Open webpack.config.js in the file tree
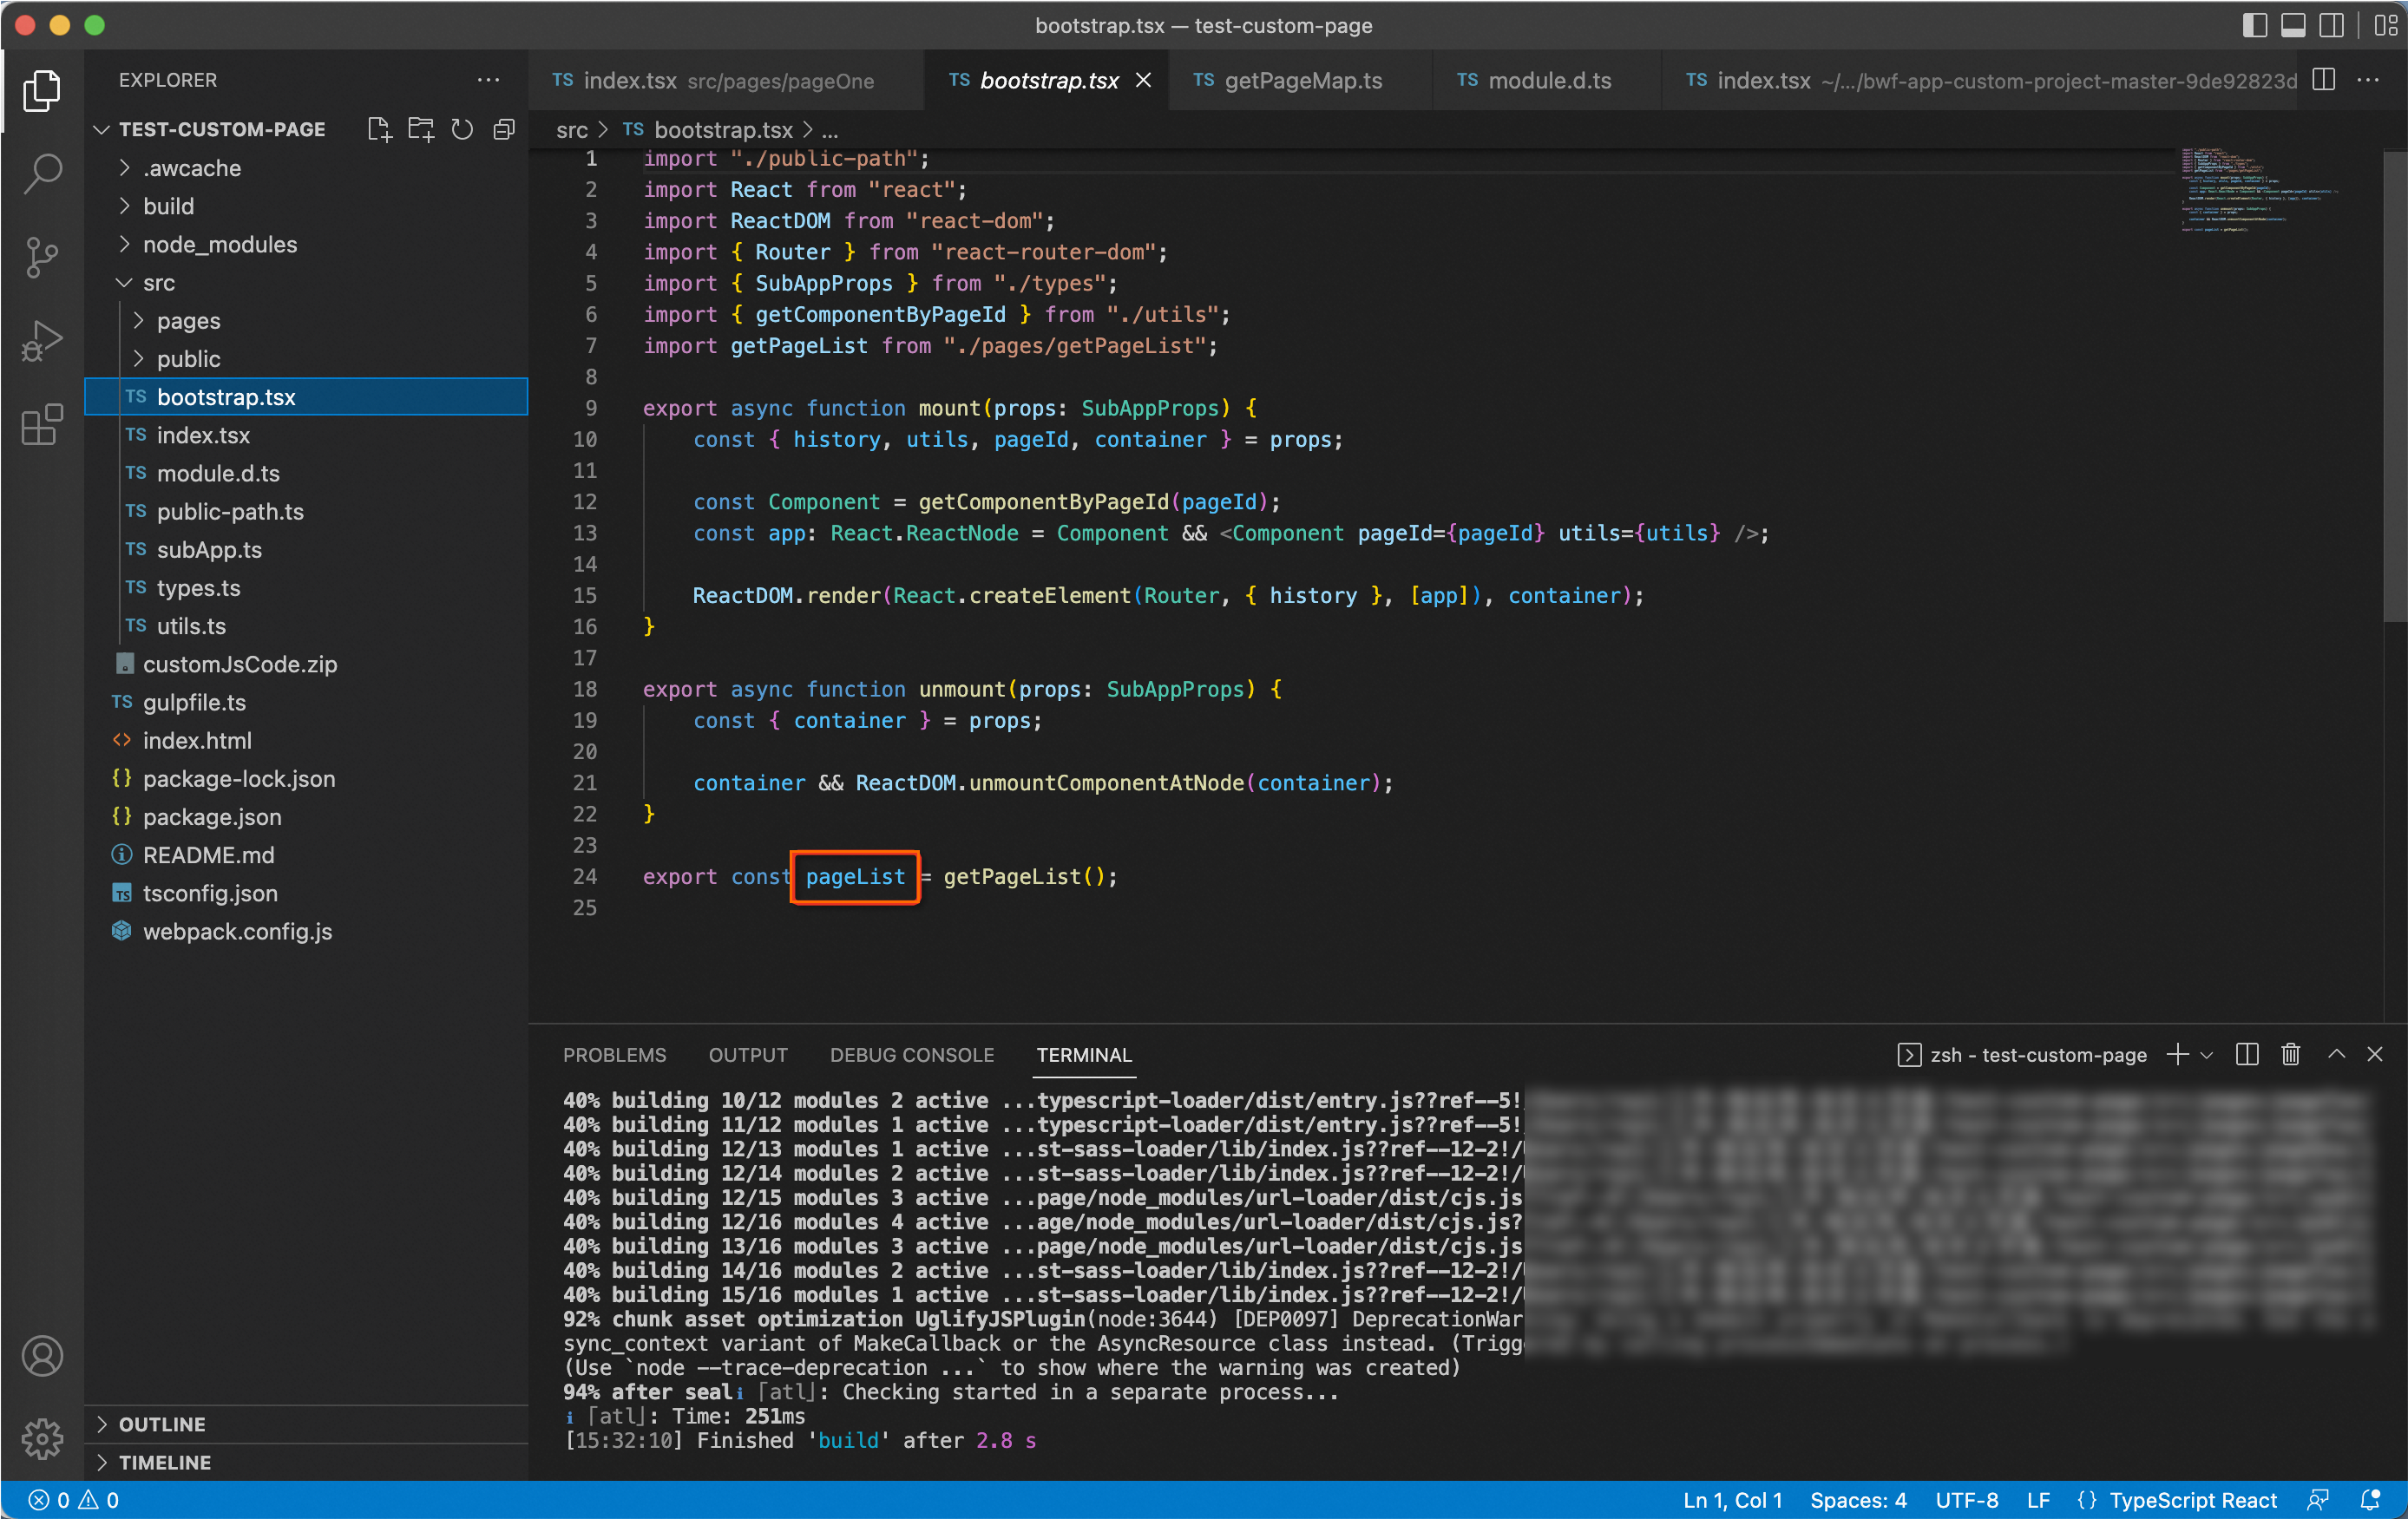 [x=306, y=930]
